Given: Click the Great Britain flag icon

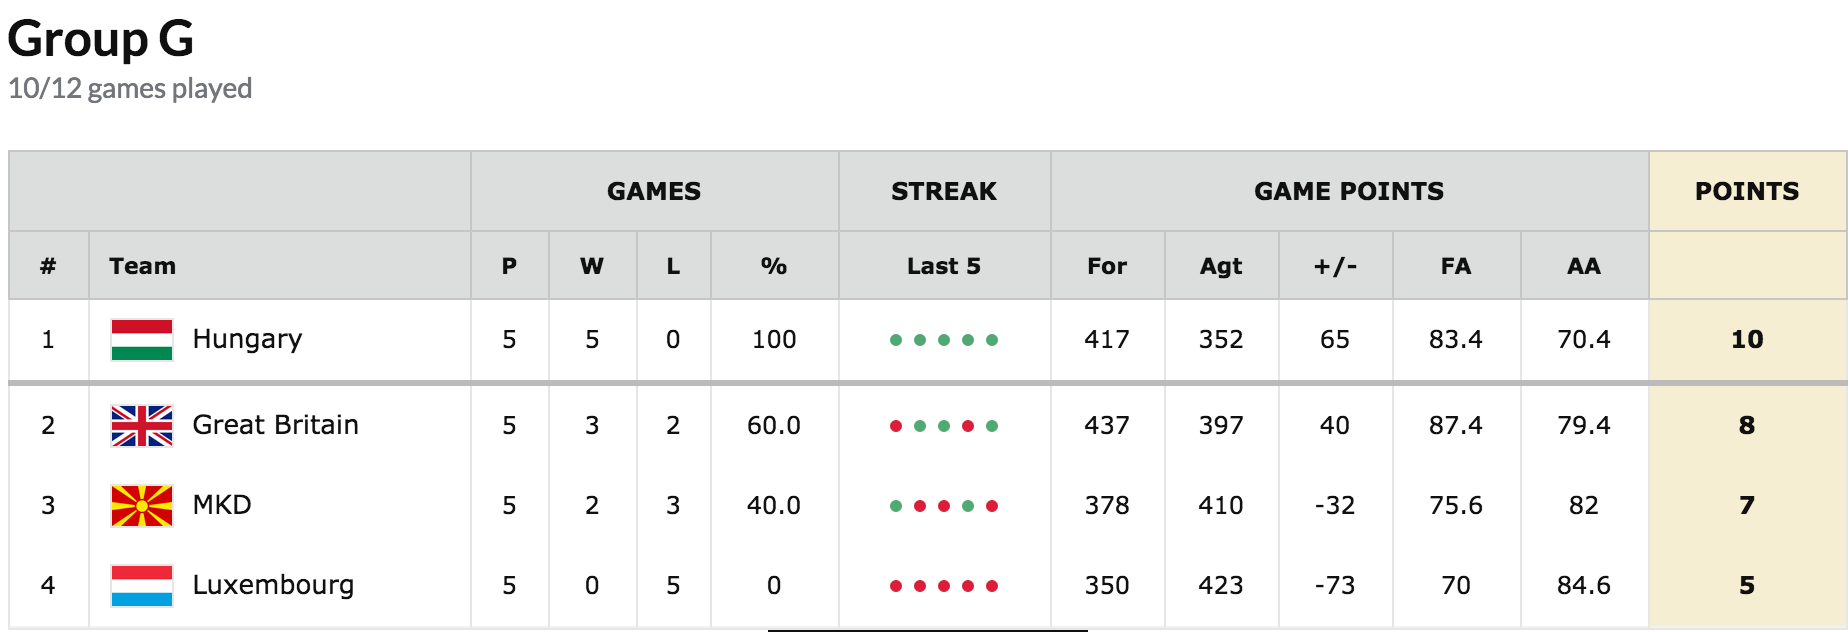Looking at the screenshot, I should [142, 426].
